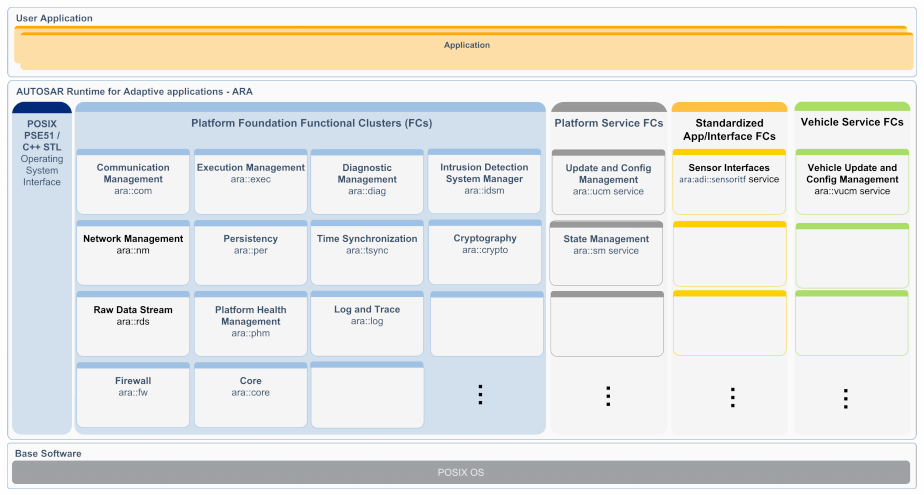Select the Cryptography ara::crypto box
The image size is (924, 495).
point(485,252)
